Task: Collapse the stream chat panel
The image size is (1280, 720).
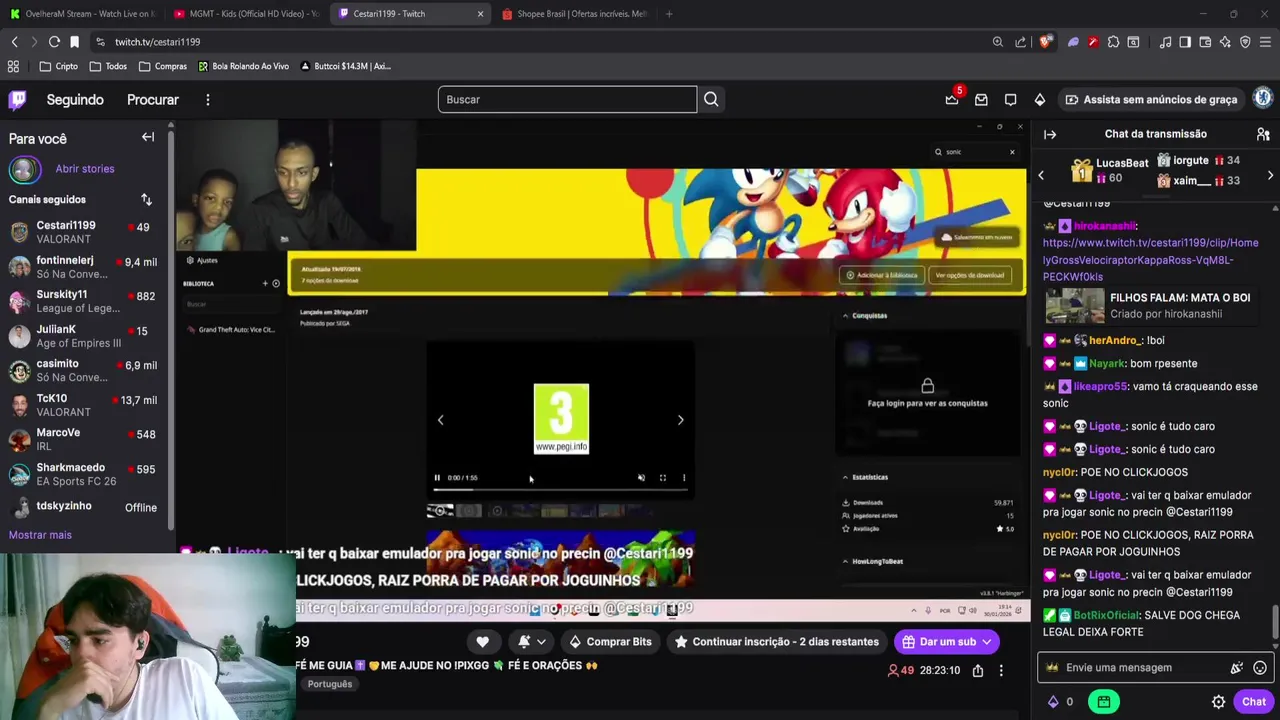Action: pyautogui.click(x=1050, y=134)
